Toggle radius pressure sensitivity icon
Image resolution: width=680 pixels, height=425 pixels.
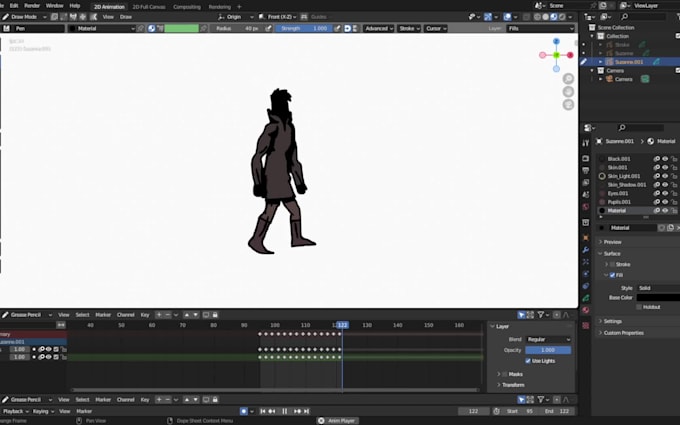268,28
